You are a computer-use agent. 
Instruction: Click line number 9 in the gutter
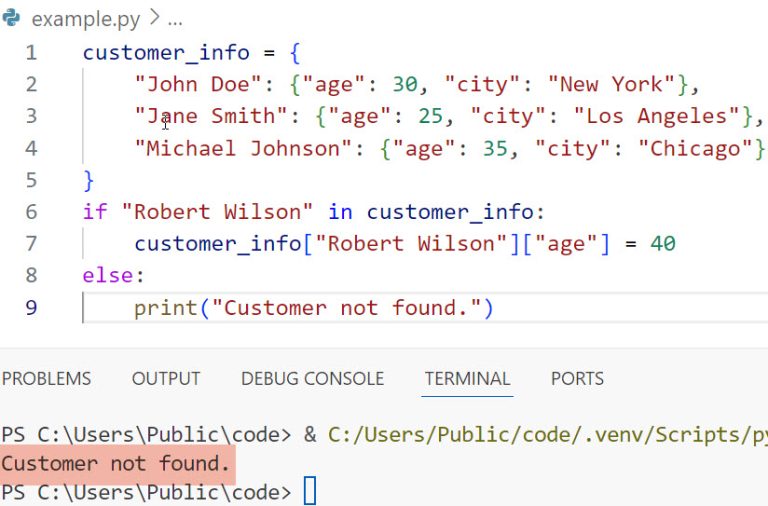(31, 308)
